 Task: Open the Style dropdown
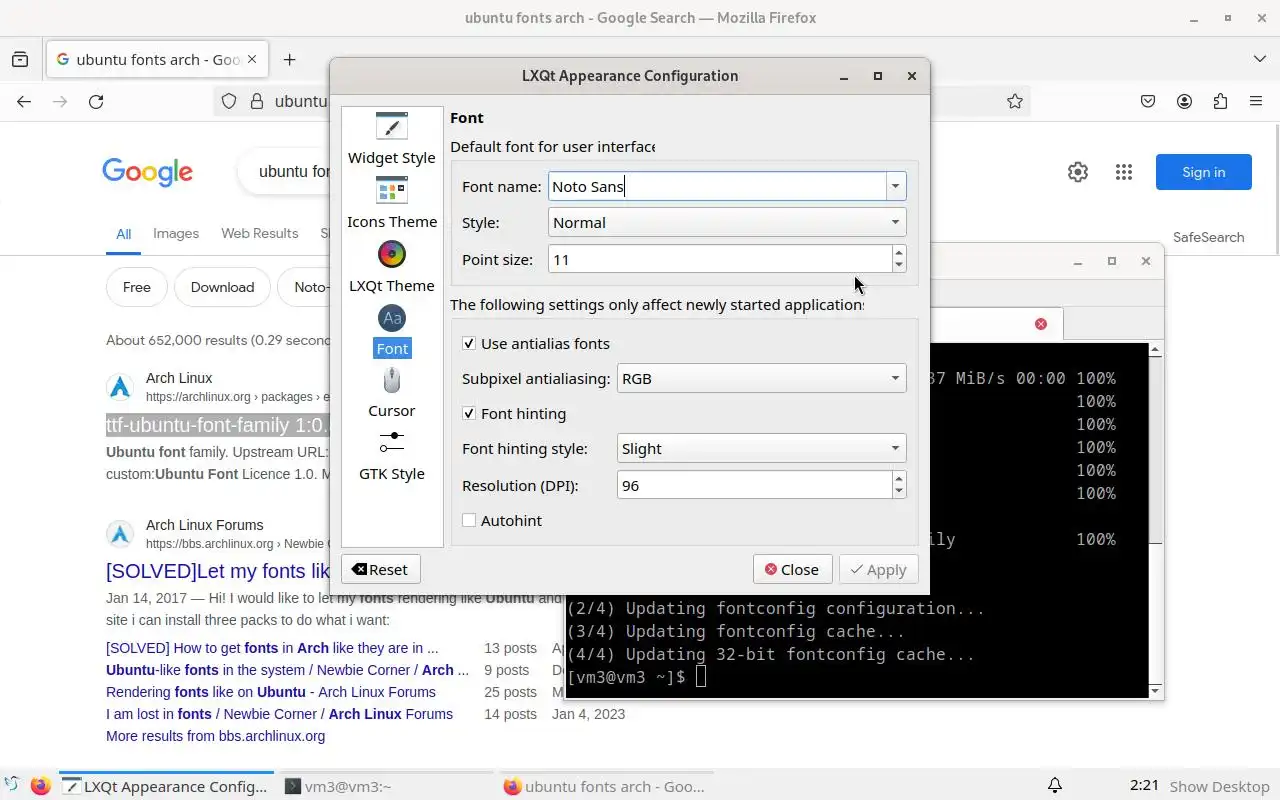[x=727, y=222]
